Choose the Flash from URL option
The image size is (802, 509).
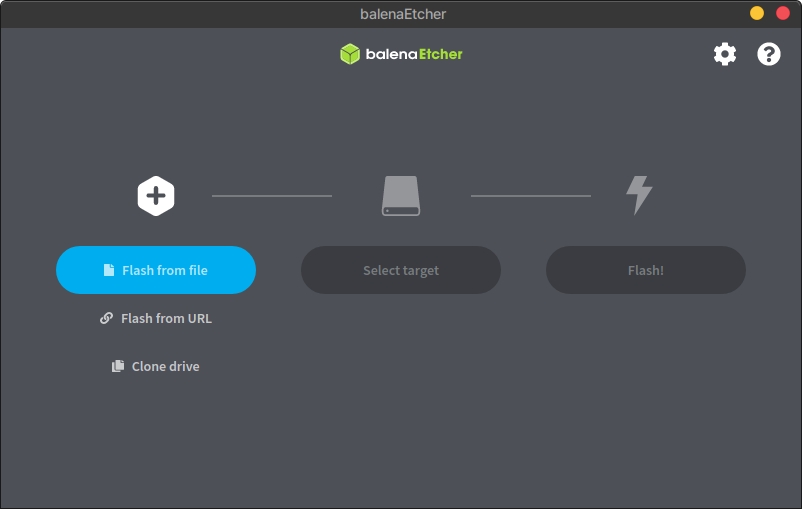166,319
